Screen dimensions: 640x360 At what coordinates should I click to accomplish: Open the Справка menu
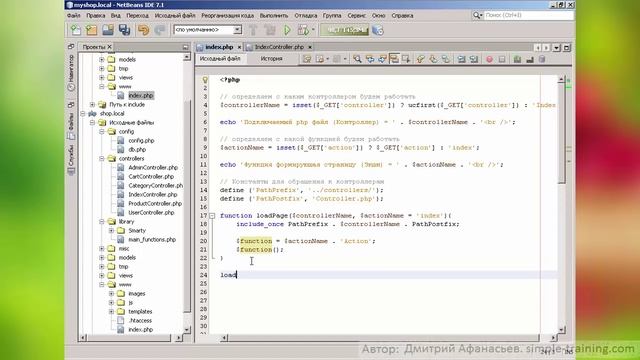pos(402,16)
